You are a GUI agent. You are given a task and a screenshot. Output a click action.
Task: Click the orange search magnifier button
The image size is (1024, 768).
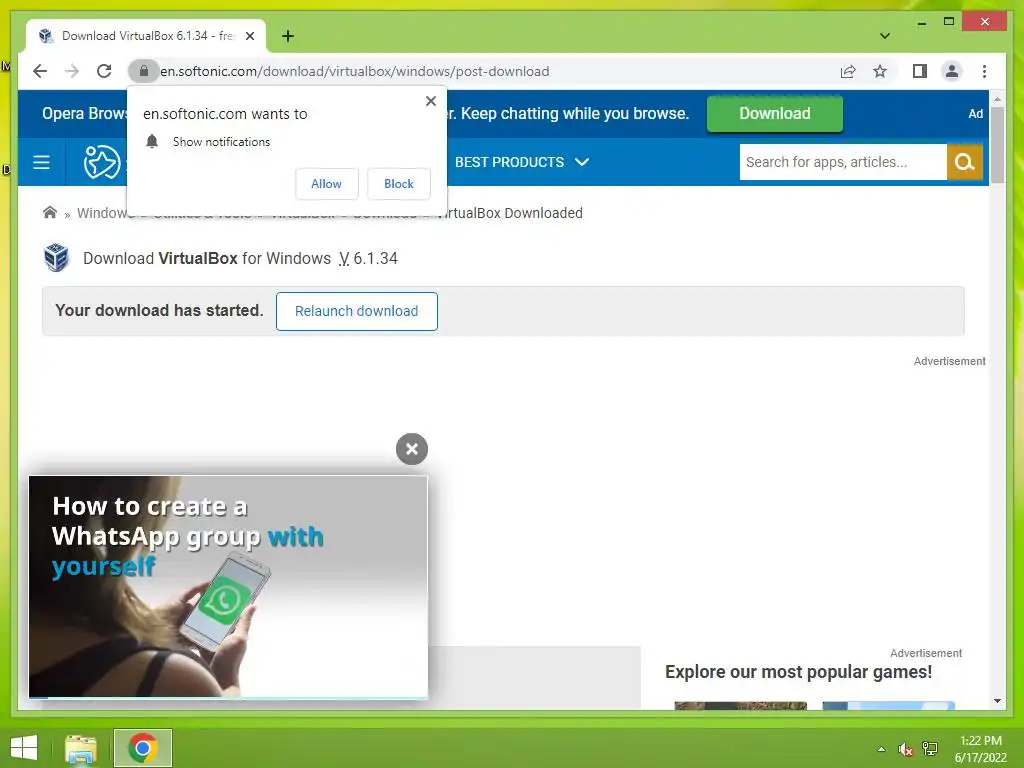(965, 162)
